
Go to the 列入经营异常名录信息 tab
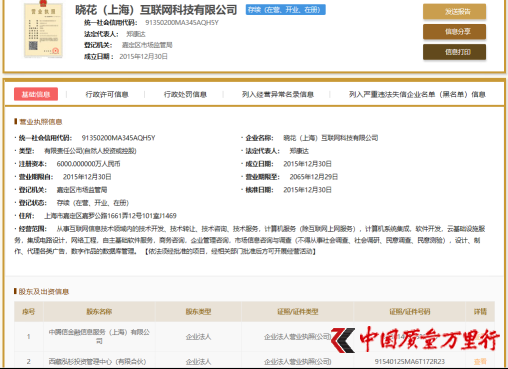click(278, 94)
